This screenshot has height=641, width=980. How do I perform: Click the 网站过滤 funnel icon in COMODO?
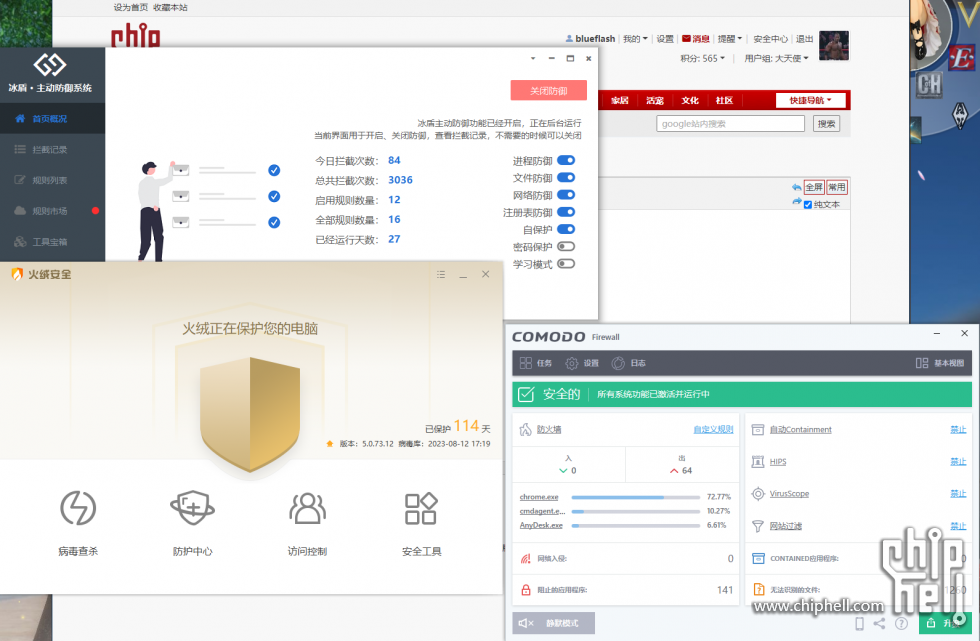pos(758,526)
